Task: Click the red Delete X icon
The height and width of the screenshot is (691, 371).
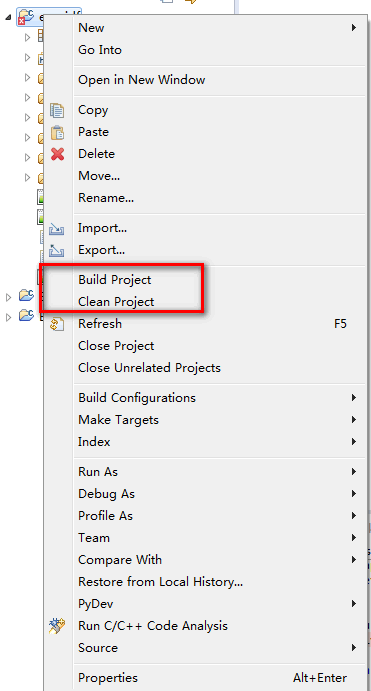Action: [57, 154]
